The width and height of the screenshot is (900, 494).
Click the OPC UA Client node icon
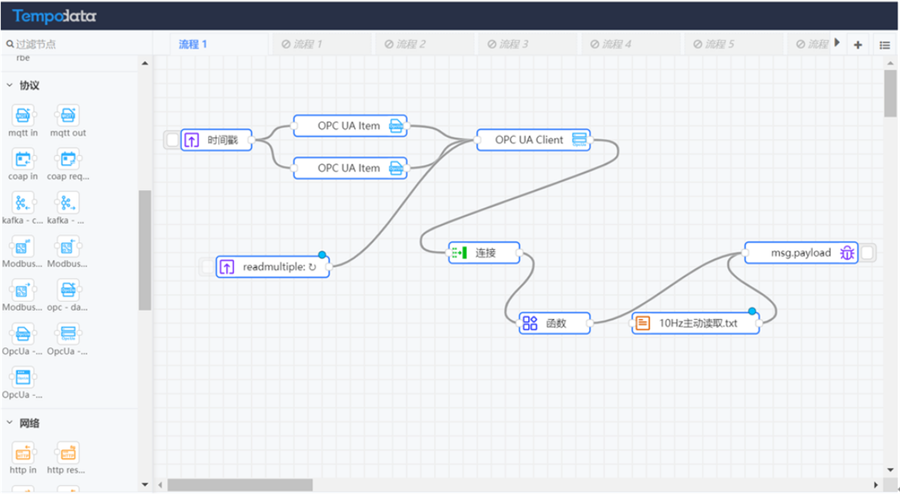(x=579, y=140)
